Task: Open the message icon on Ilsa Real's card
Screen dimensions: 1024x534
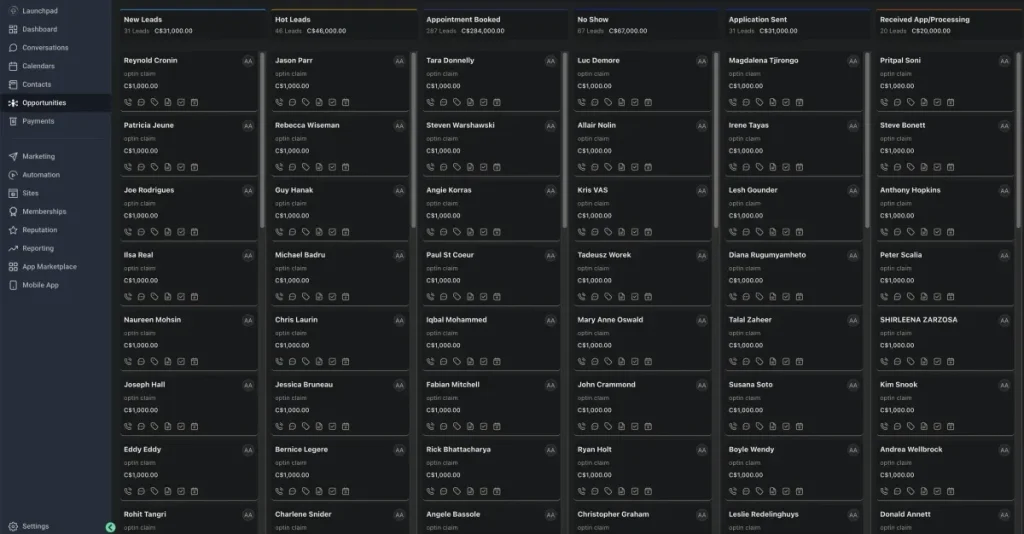Action: (141, 296)
